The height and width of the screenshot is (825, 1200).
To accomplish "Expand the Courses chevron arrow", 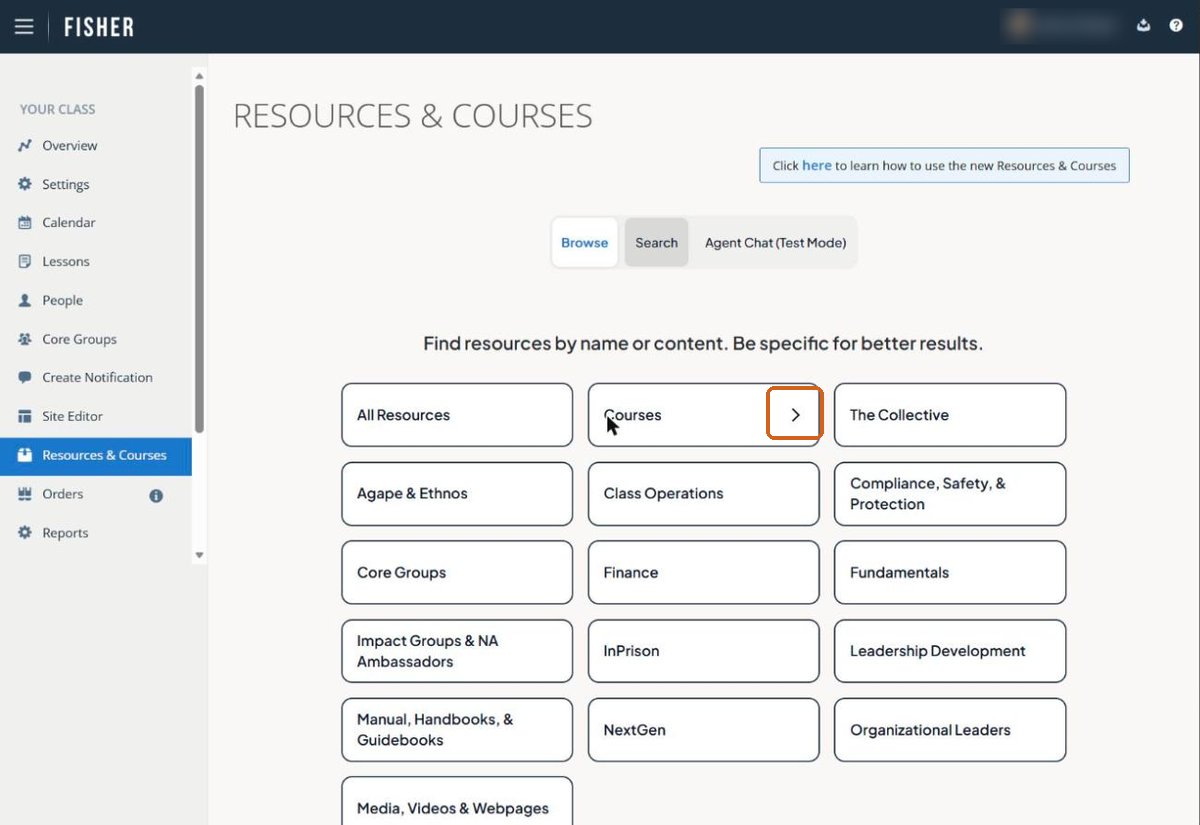I will click(x=795, y=415).
